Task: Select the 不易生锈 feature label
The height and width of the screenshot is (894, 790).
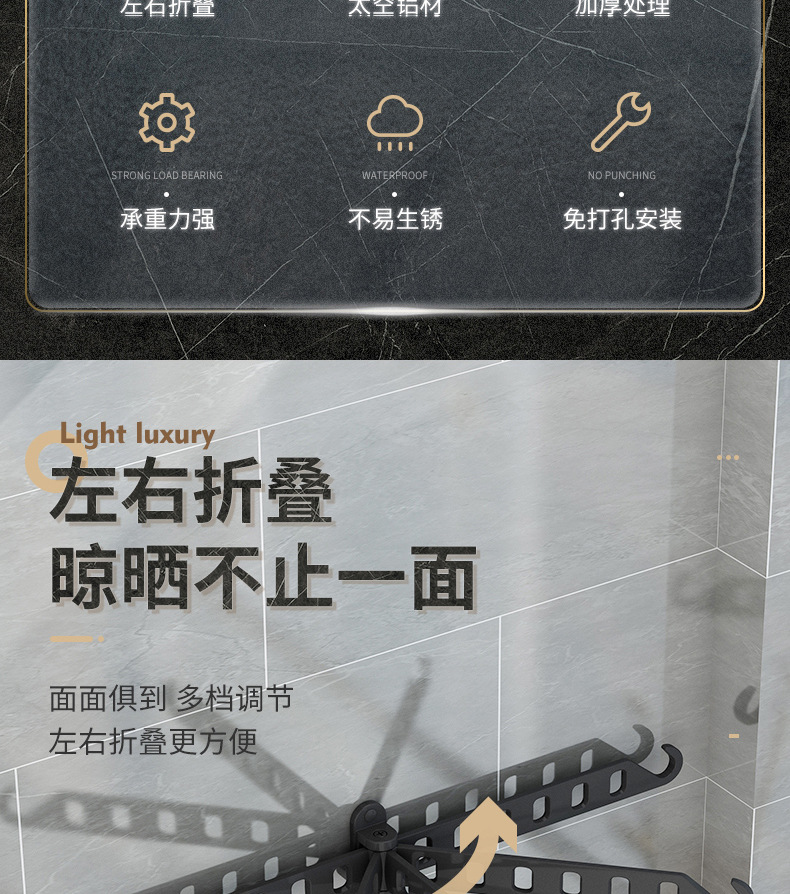Action: (395, 219)
